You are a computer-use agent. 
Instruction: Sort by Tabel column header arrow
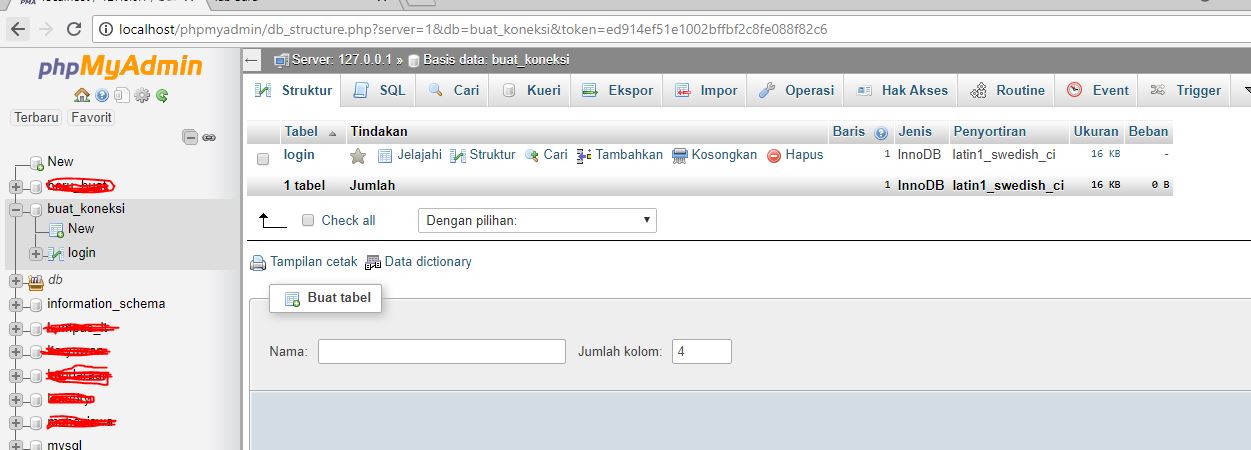click(332, 132)
